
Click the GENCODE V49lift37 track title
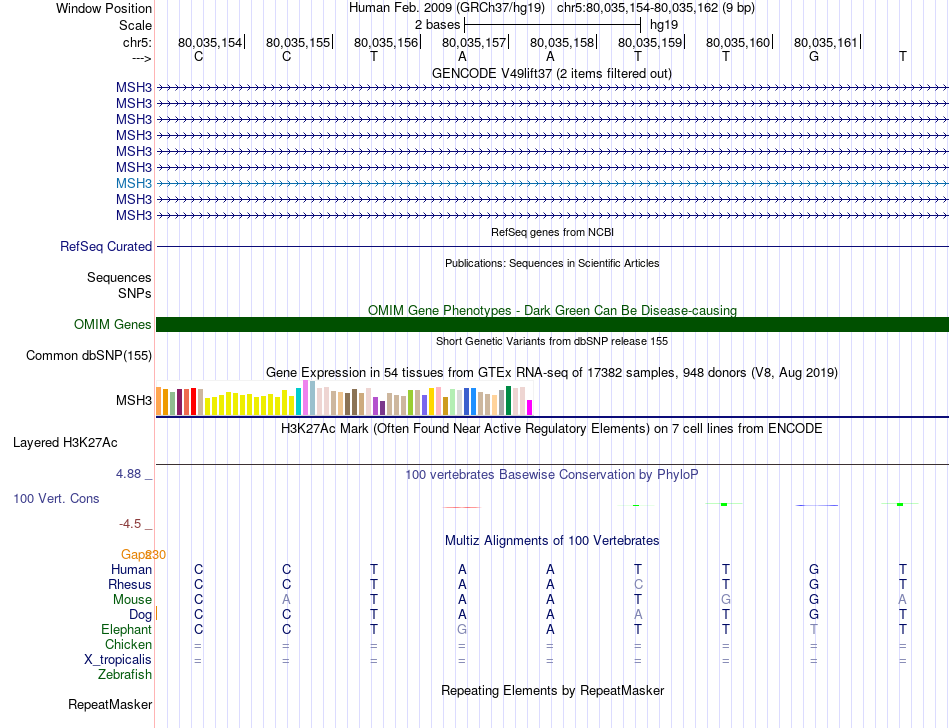pos(551,73)
